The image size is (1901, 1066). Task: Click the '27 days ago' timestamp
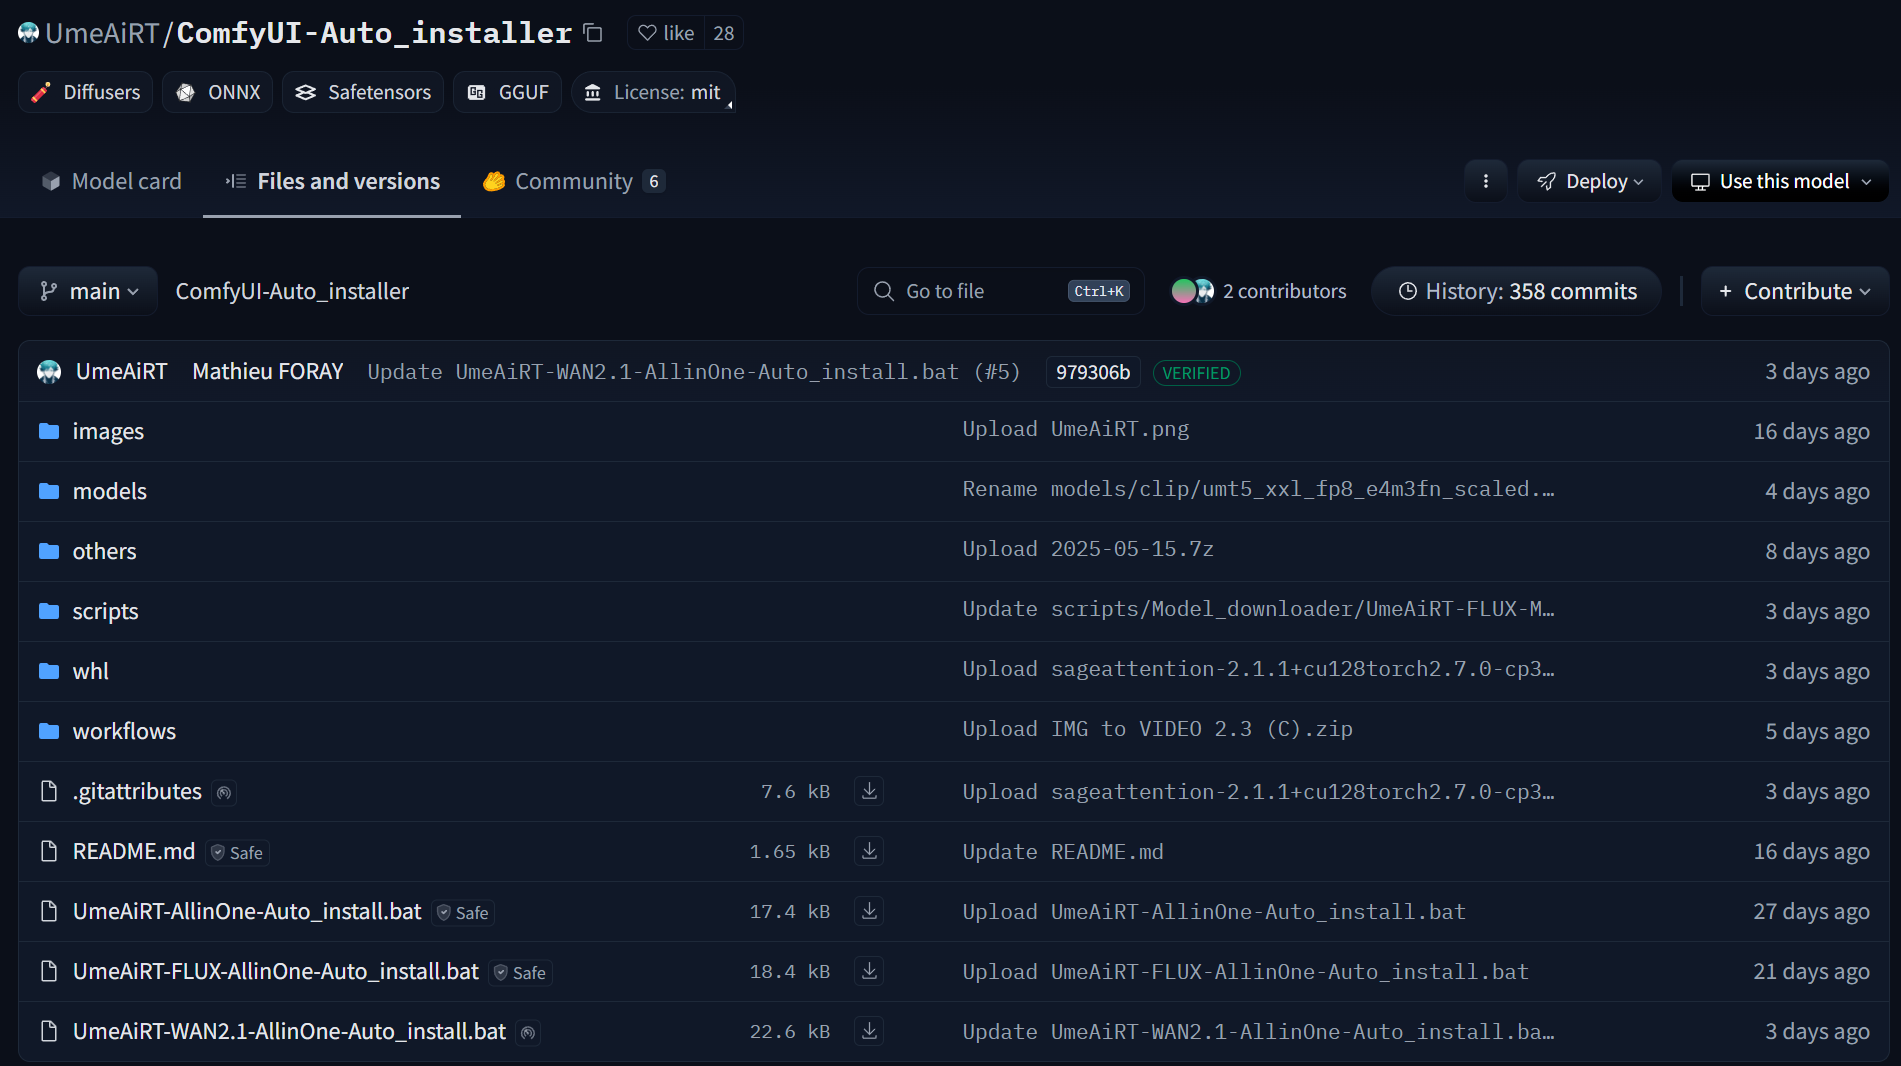click(x=1811, y=911)
